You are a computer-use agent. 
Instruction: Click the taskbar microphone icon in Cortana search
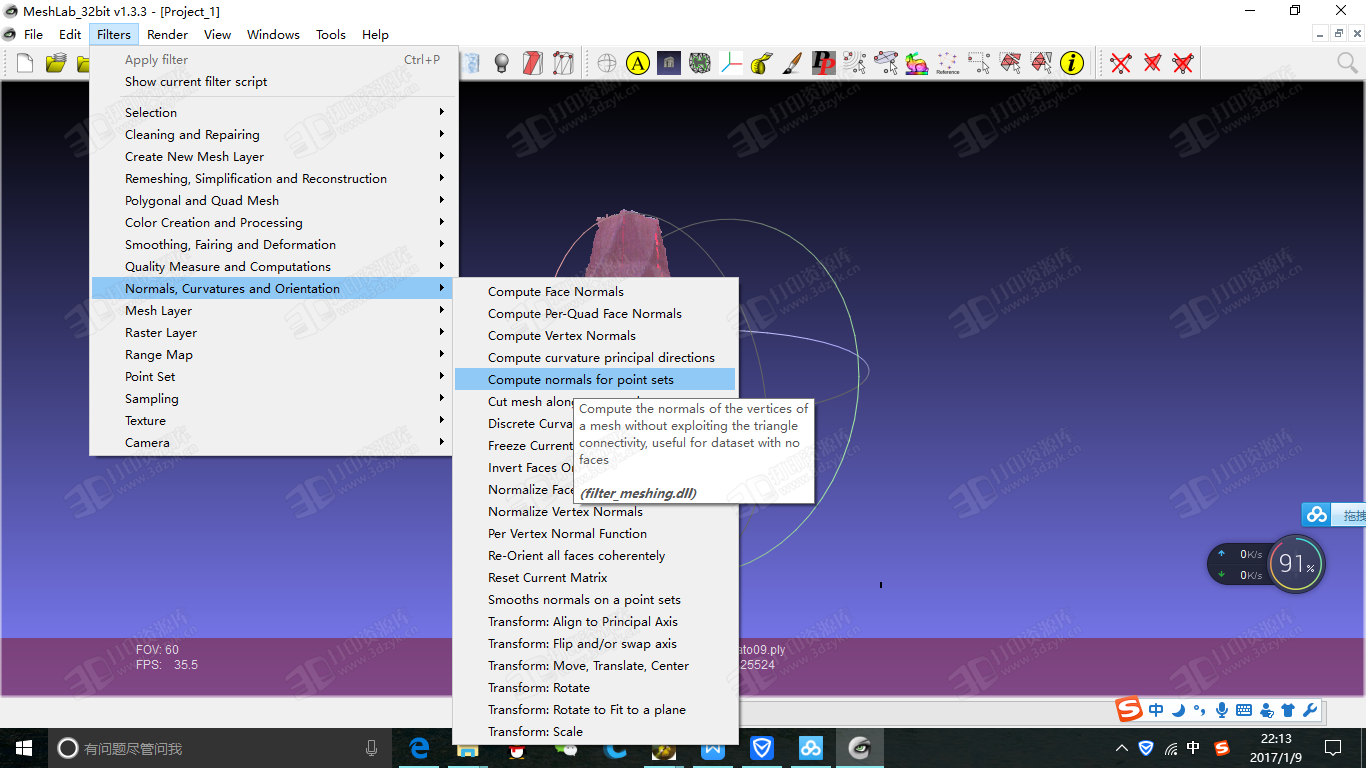372,748
